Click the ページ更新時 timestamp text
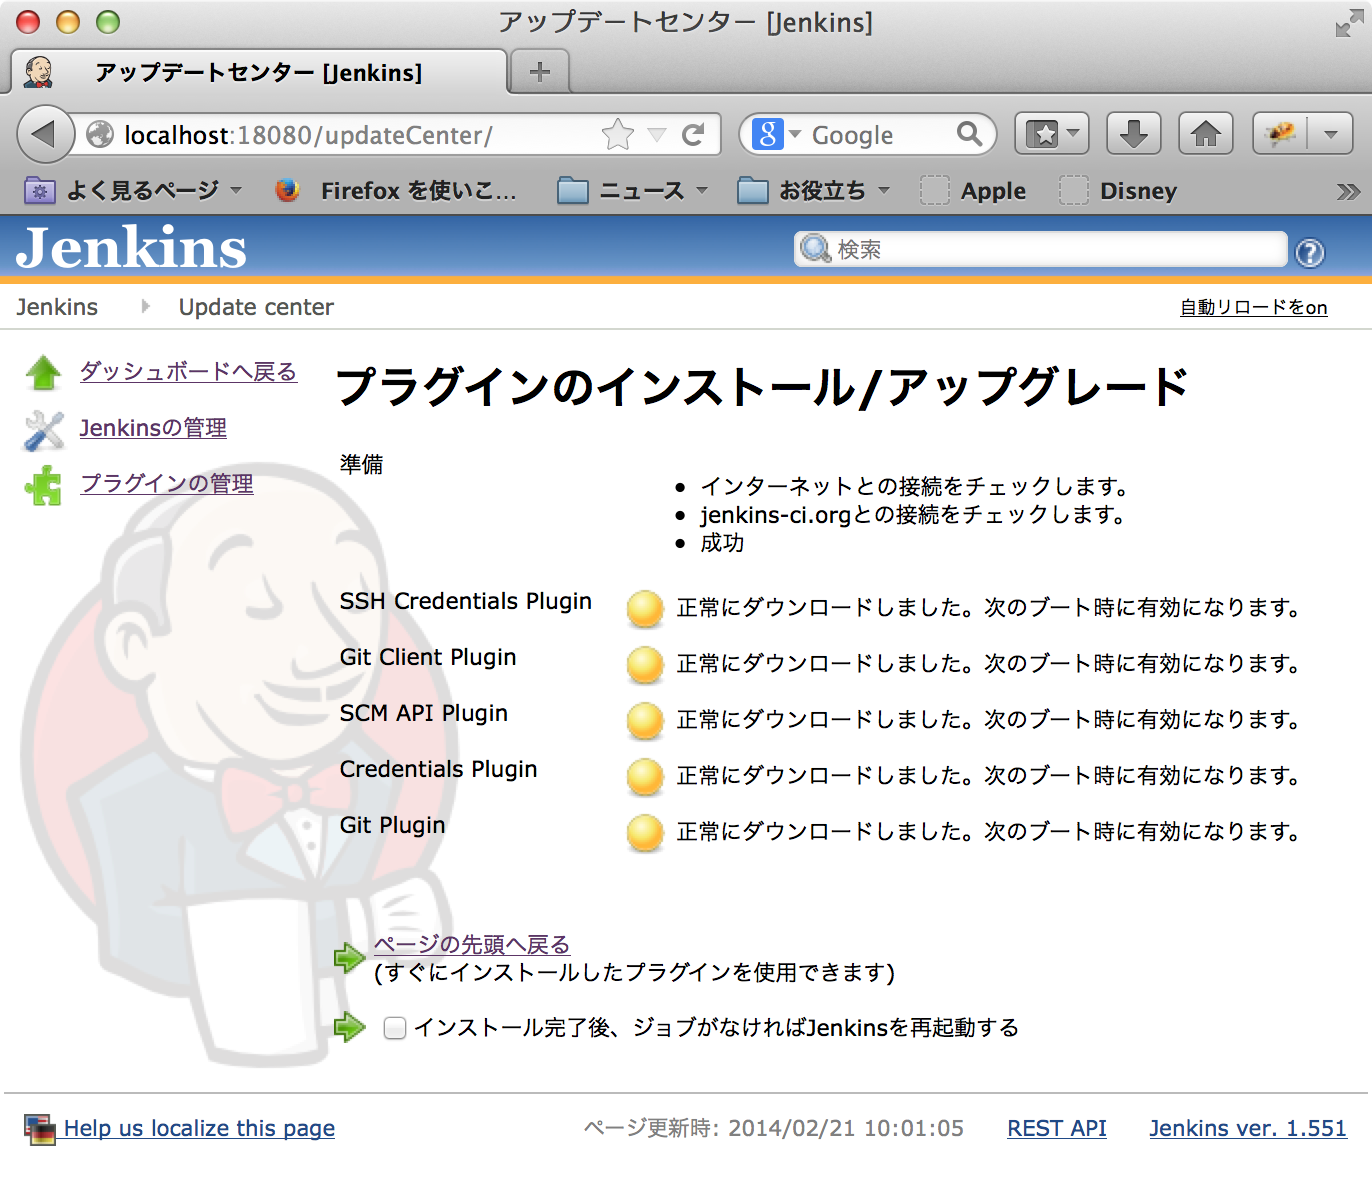 point(774,1128)
